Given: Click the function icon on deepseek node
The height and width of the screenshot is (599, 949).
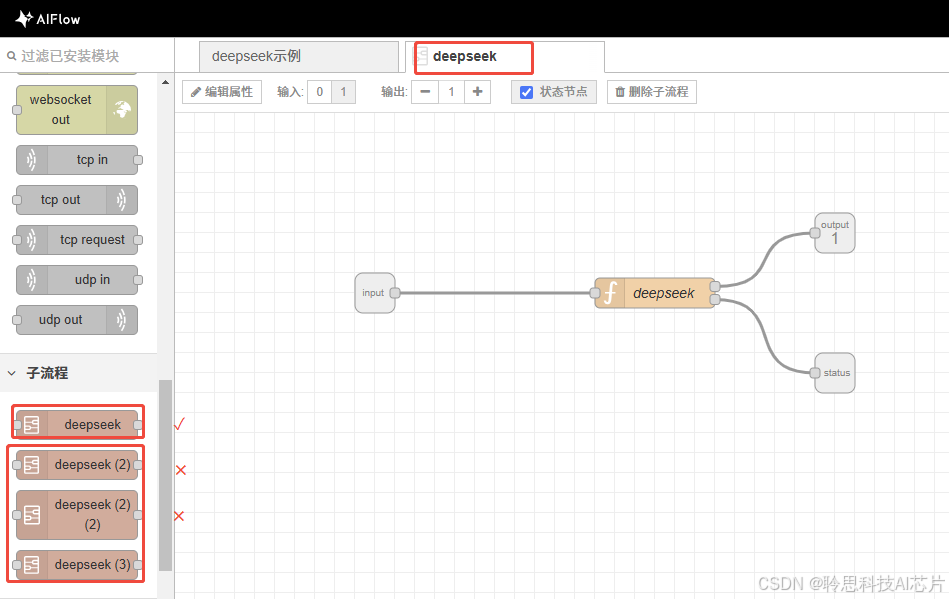Looking at the screenshot, I should [610, 293].
